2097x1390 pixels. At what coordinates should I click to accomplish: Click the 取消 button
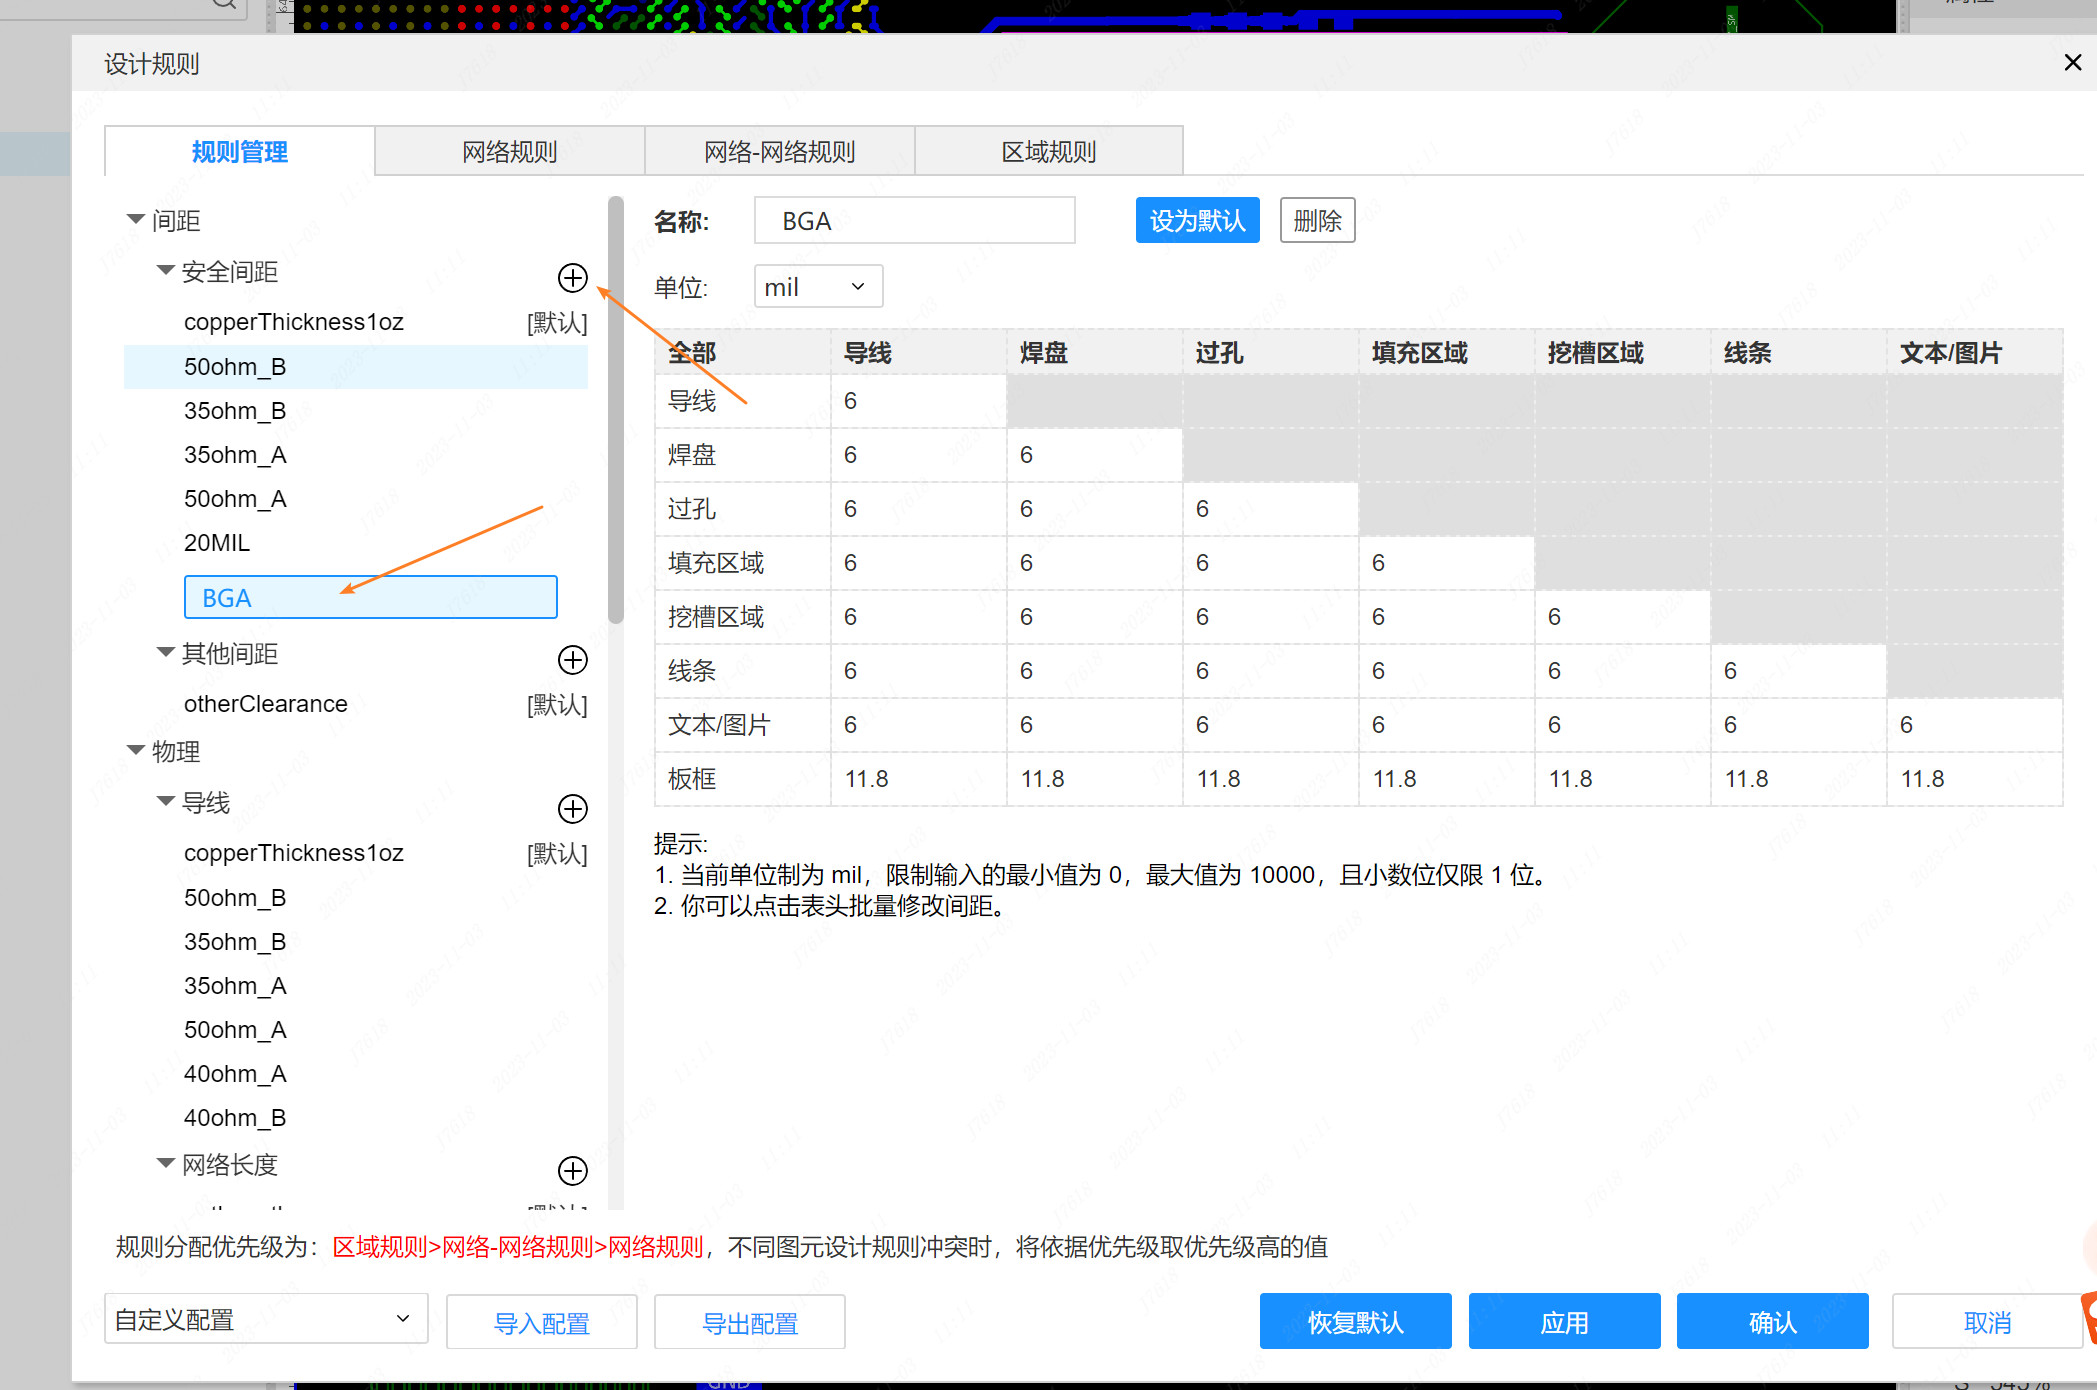(x=1987, y=1321)
